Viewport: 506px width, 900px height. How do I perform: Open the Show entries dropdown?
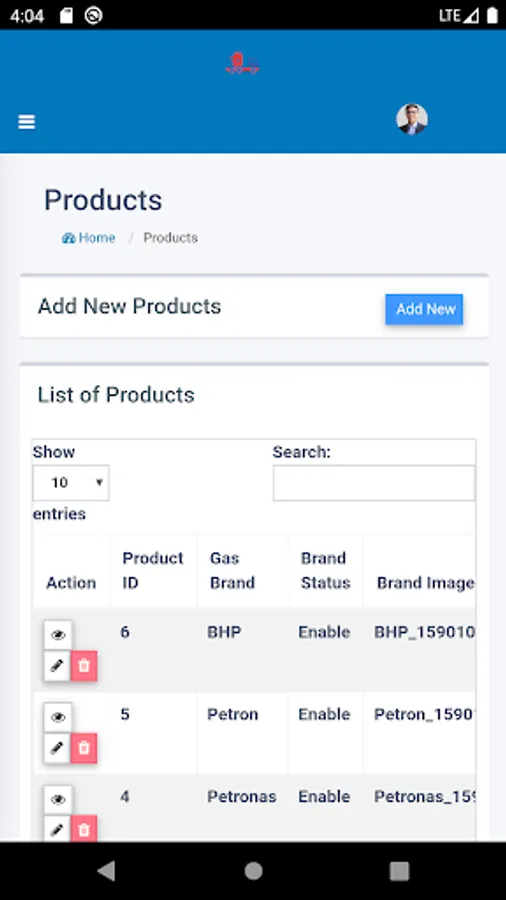pyautogui.click(x=71, y=483)
